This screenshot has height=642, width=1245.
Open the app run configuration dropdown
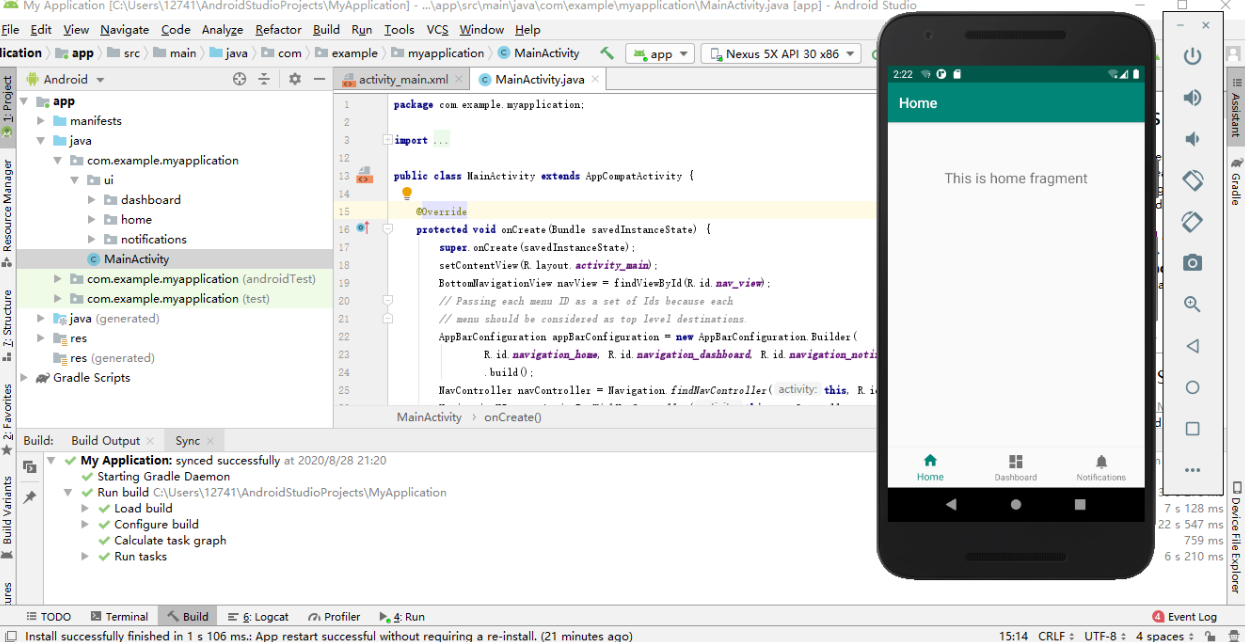coord(661,54)
